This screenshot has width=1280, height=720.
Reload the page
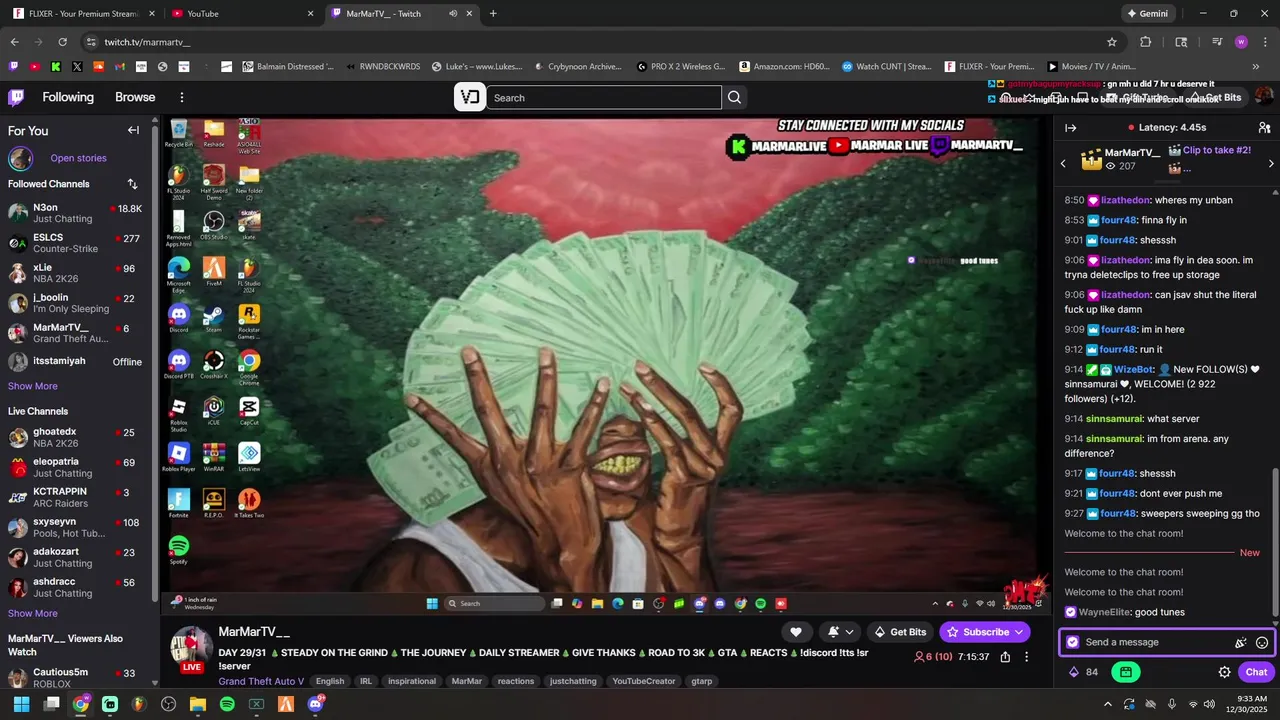tap(62, 42)
